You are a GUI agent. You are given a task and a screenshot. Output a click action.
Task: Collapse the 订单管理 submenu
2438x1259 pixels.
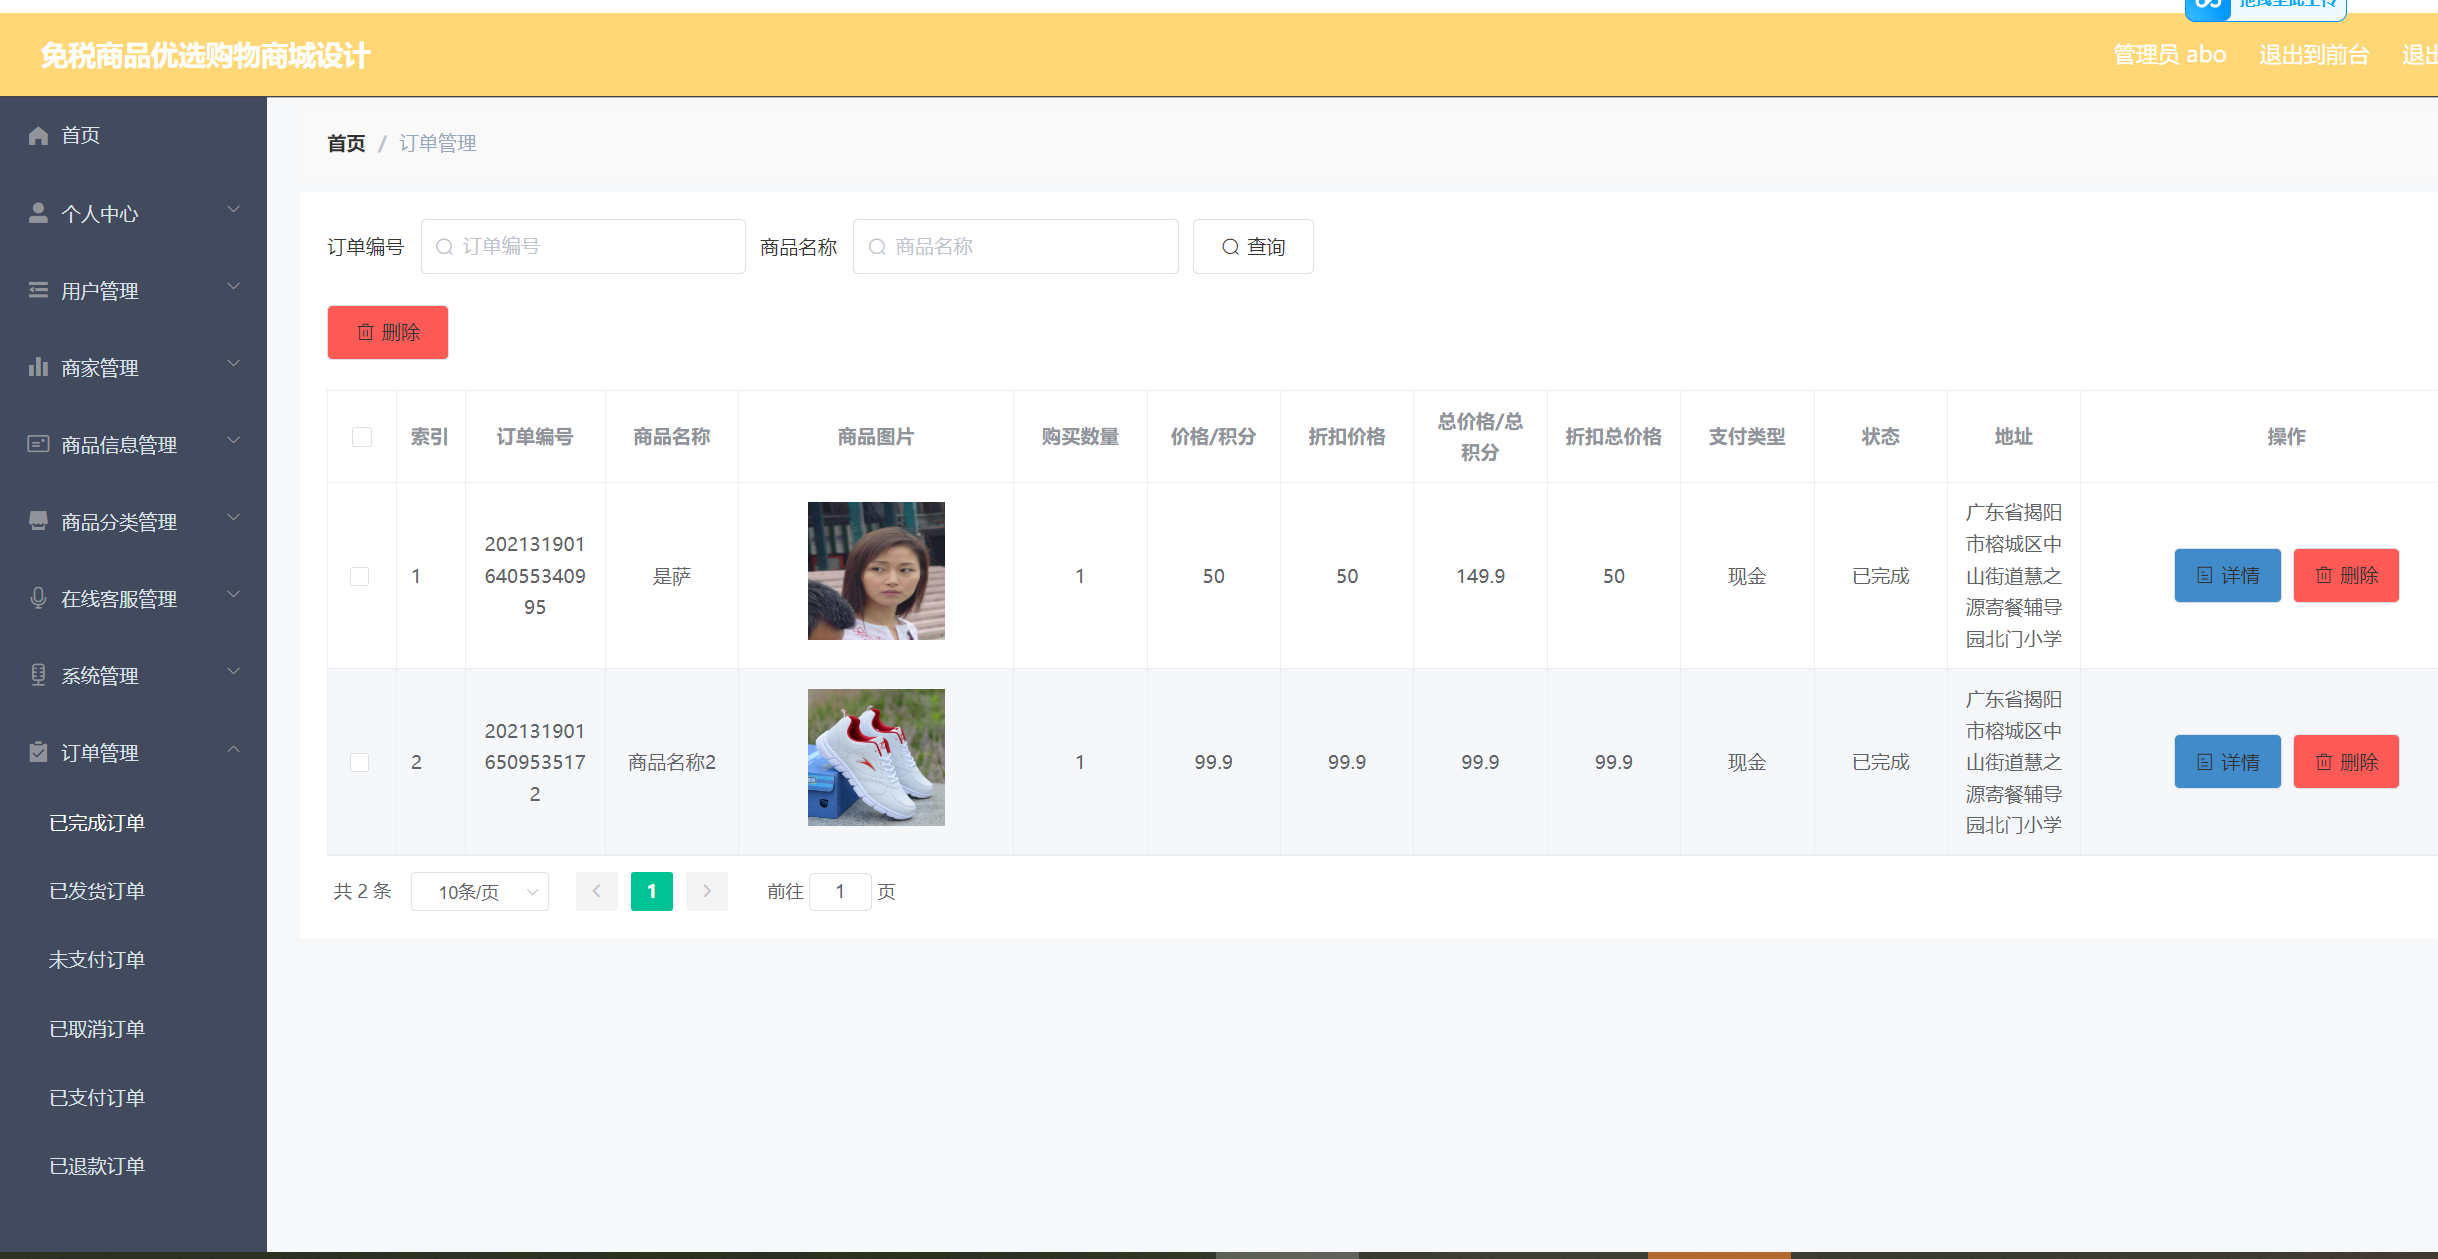(x=234, y=750)
